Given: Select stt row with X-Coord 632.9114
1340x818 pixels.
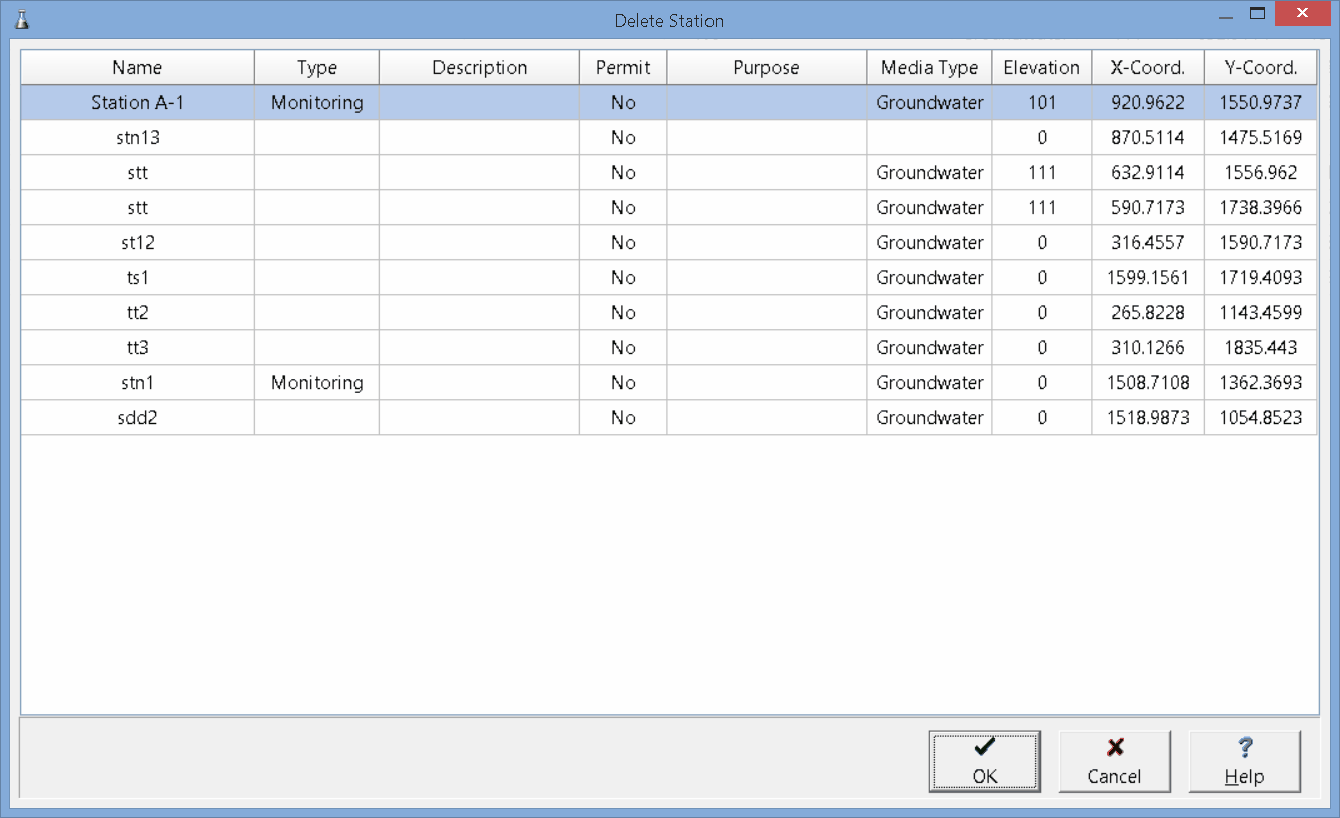Looking at the screenshot, I should 669,173.
